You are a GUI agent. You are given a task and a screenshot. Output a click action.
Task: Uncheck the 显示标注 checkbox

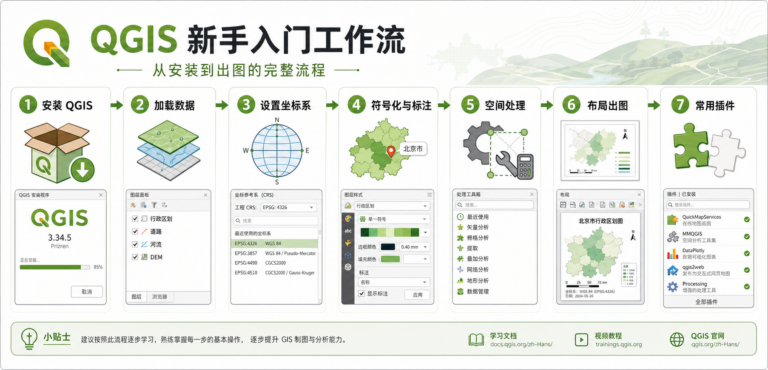(362, 294)
